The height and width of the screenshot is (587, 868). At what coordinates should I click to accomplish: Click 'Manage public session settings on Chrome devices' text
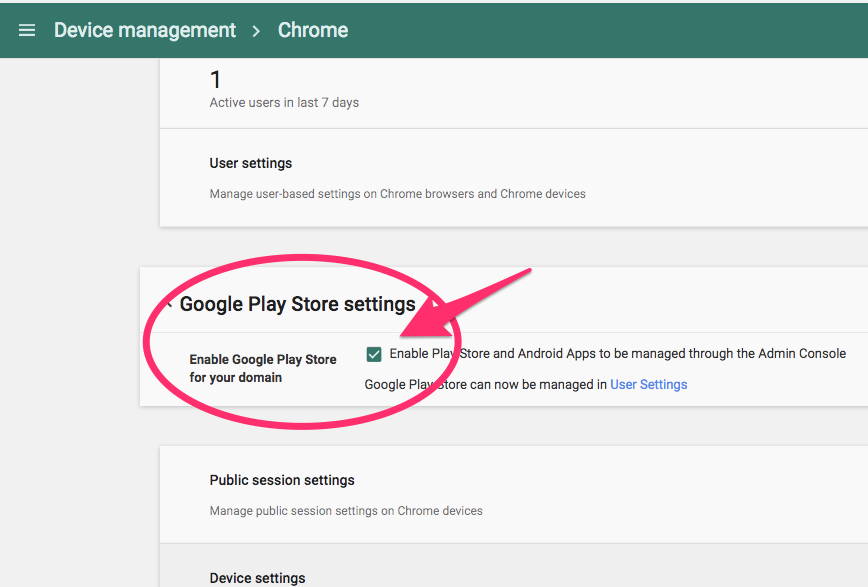[x=346, y=511]
